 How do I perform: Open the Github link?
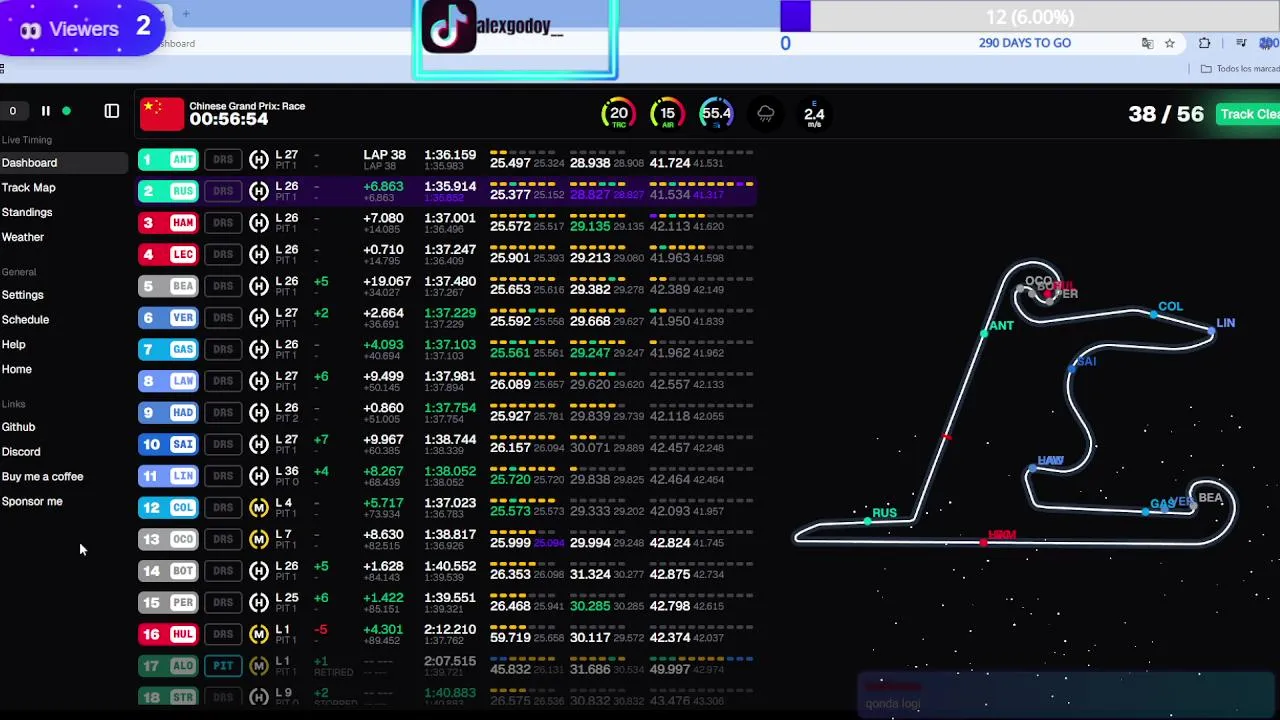tap(19, 427)
